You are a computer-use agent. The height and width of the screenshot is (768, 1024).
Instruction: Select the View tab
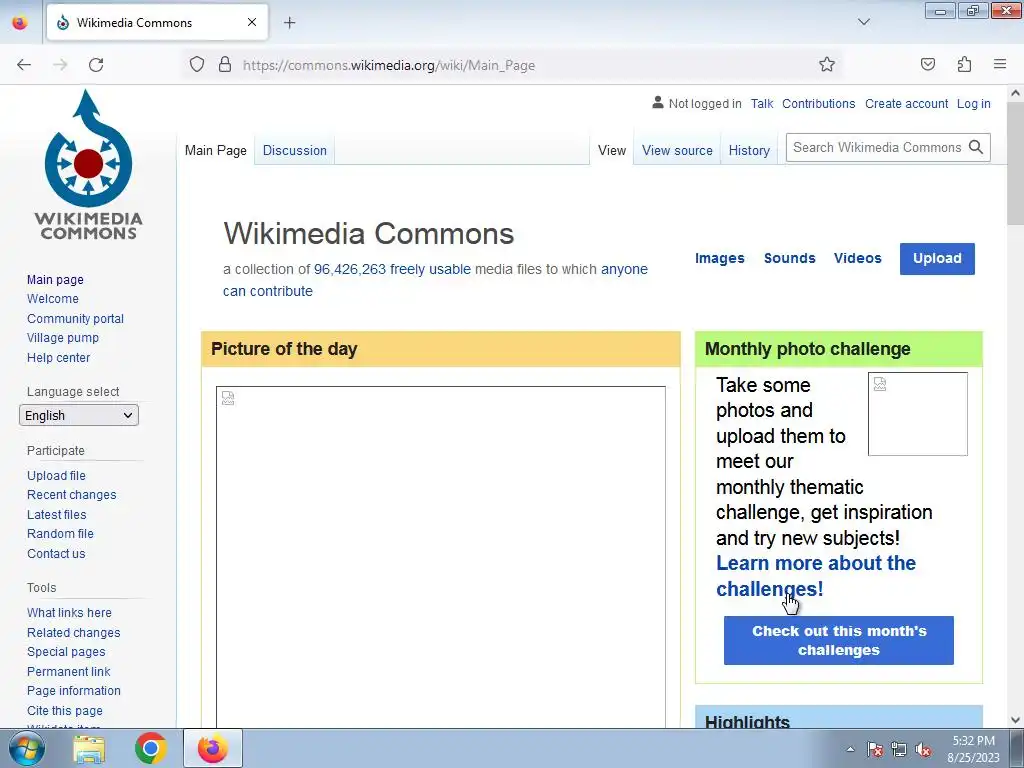[612, 150]
